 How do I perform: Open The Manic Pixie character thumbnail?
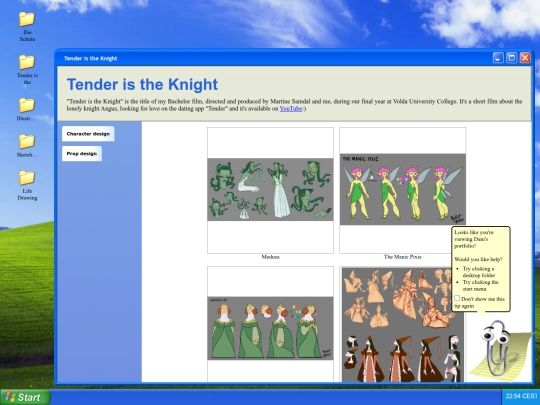[x=403, y=190]
